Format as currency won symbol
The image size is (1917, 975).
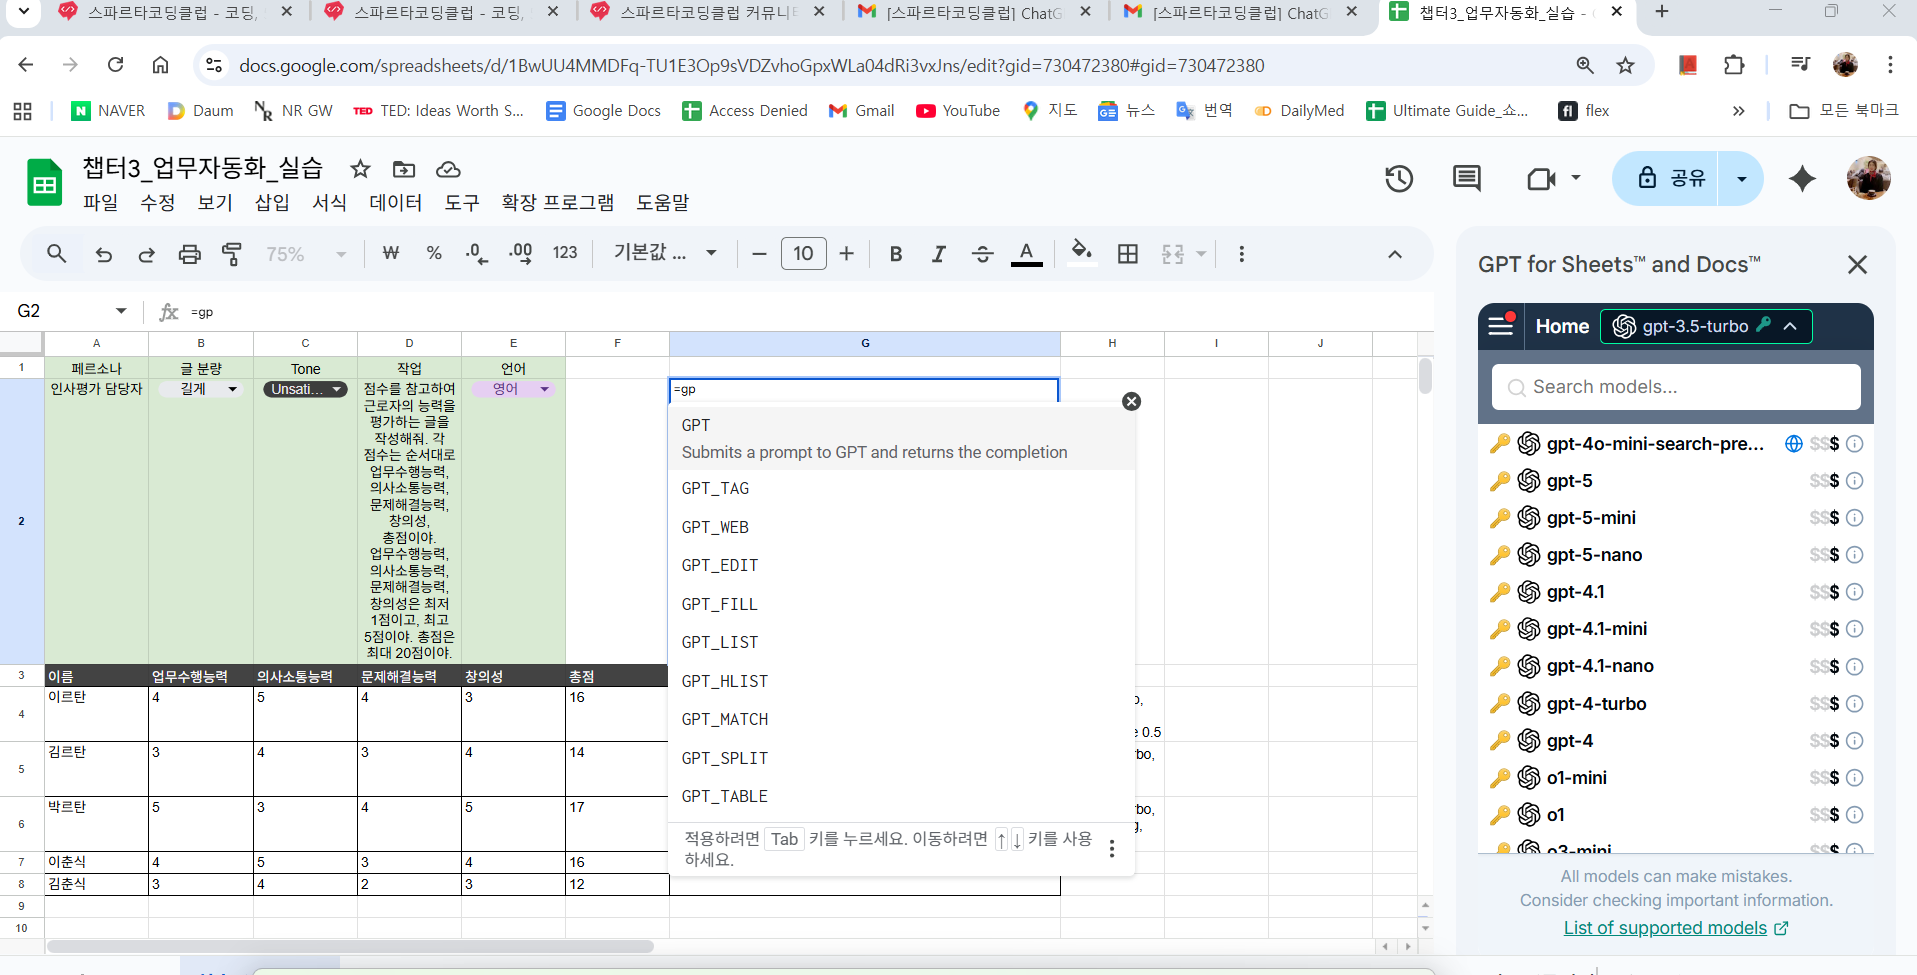(391, 254)
